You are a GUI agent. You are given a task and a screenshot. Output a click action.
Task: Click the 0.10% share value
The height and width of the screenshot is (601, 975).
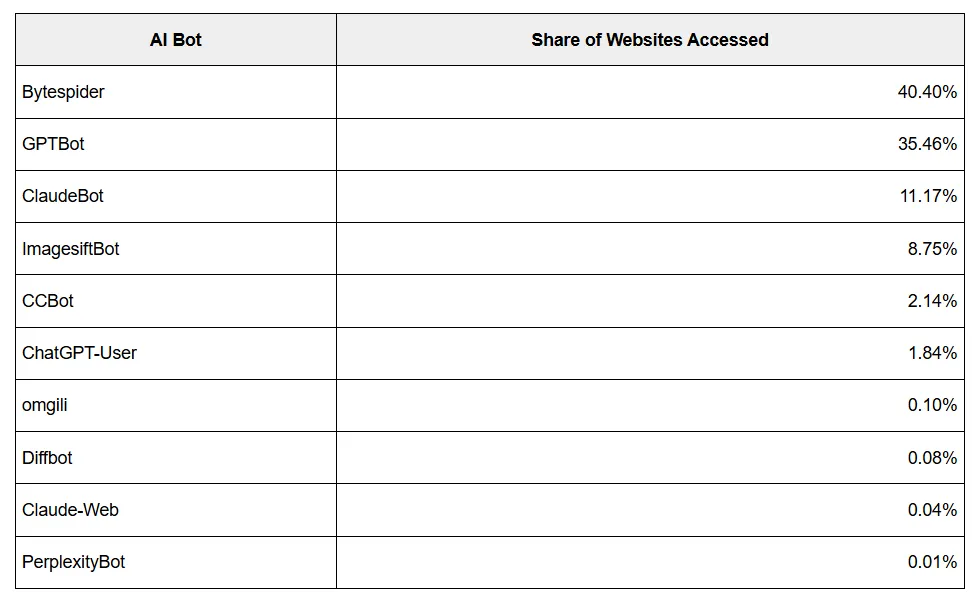click(932, 405)
